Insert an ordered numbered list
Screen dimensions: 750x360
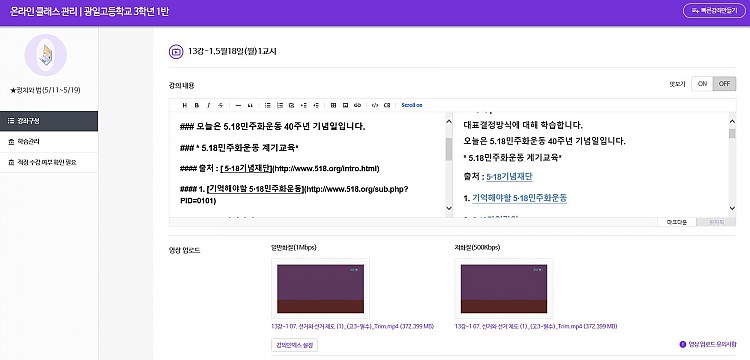point(280,105)
